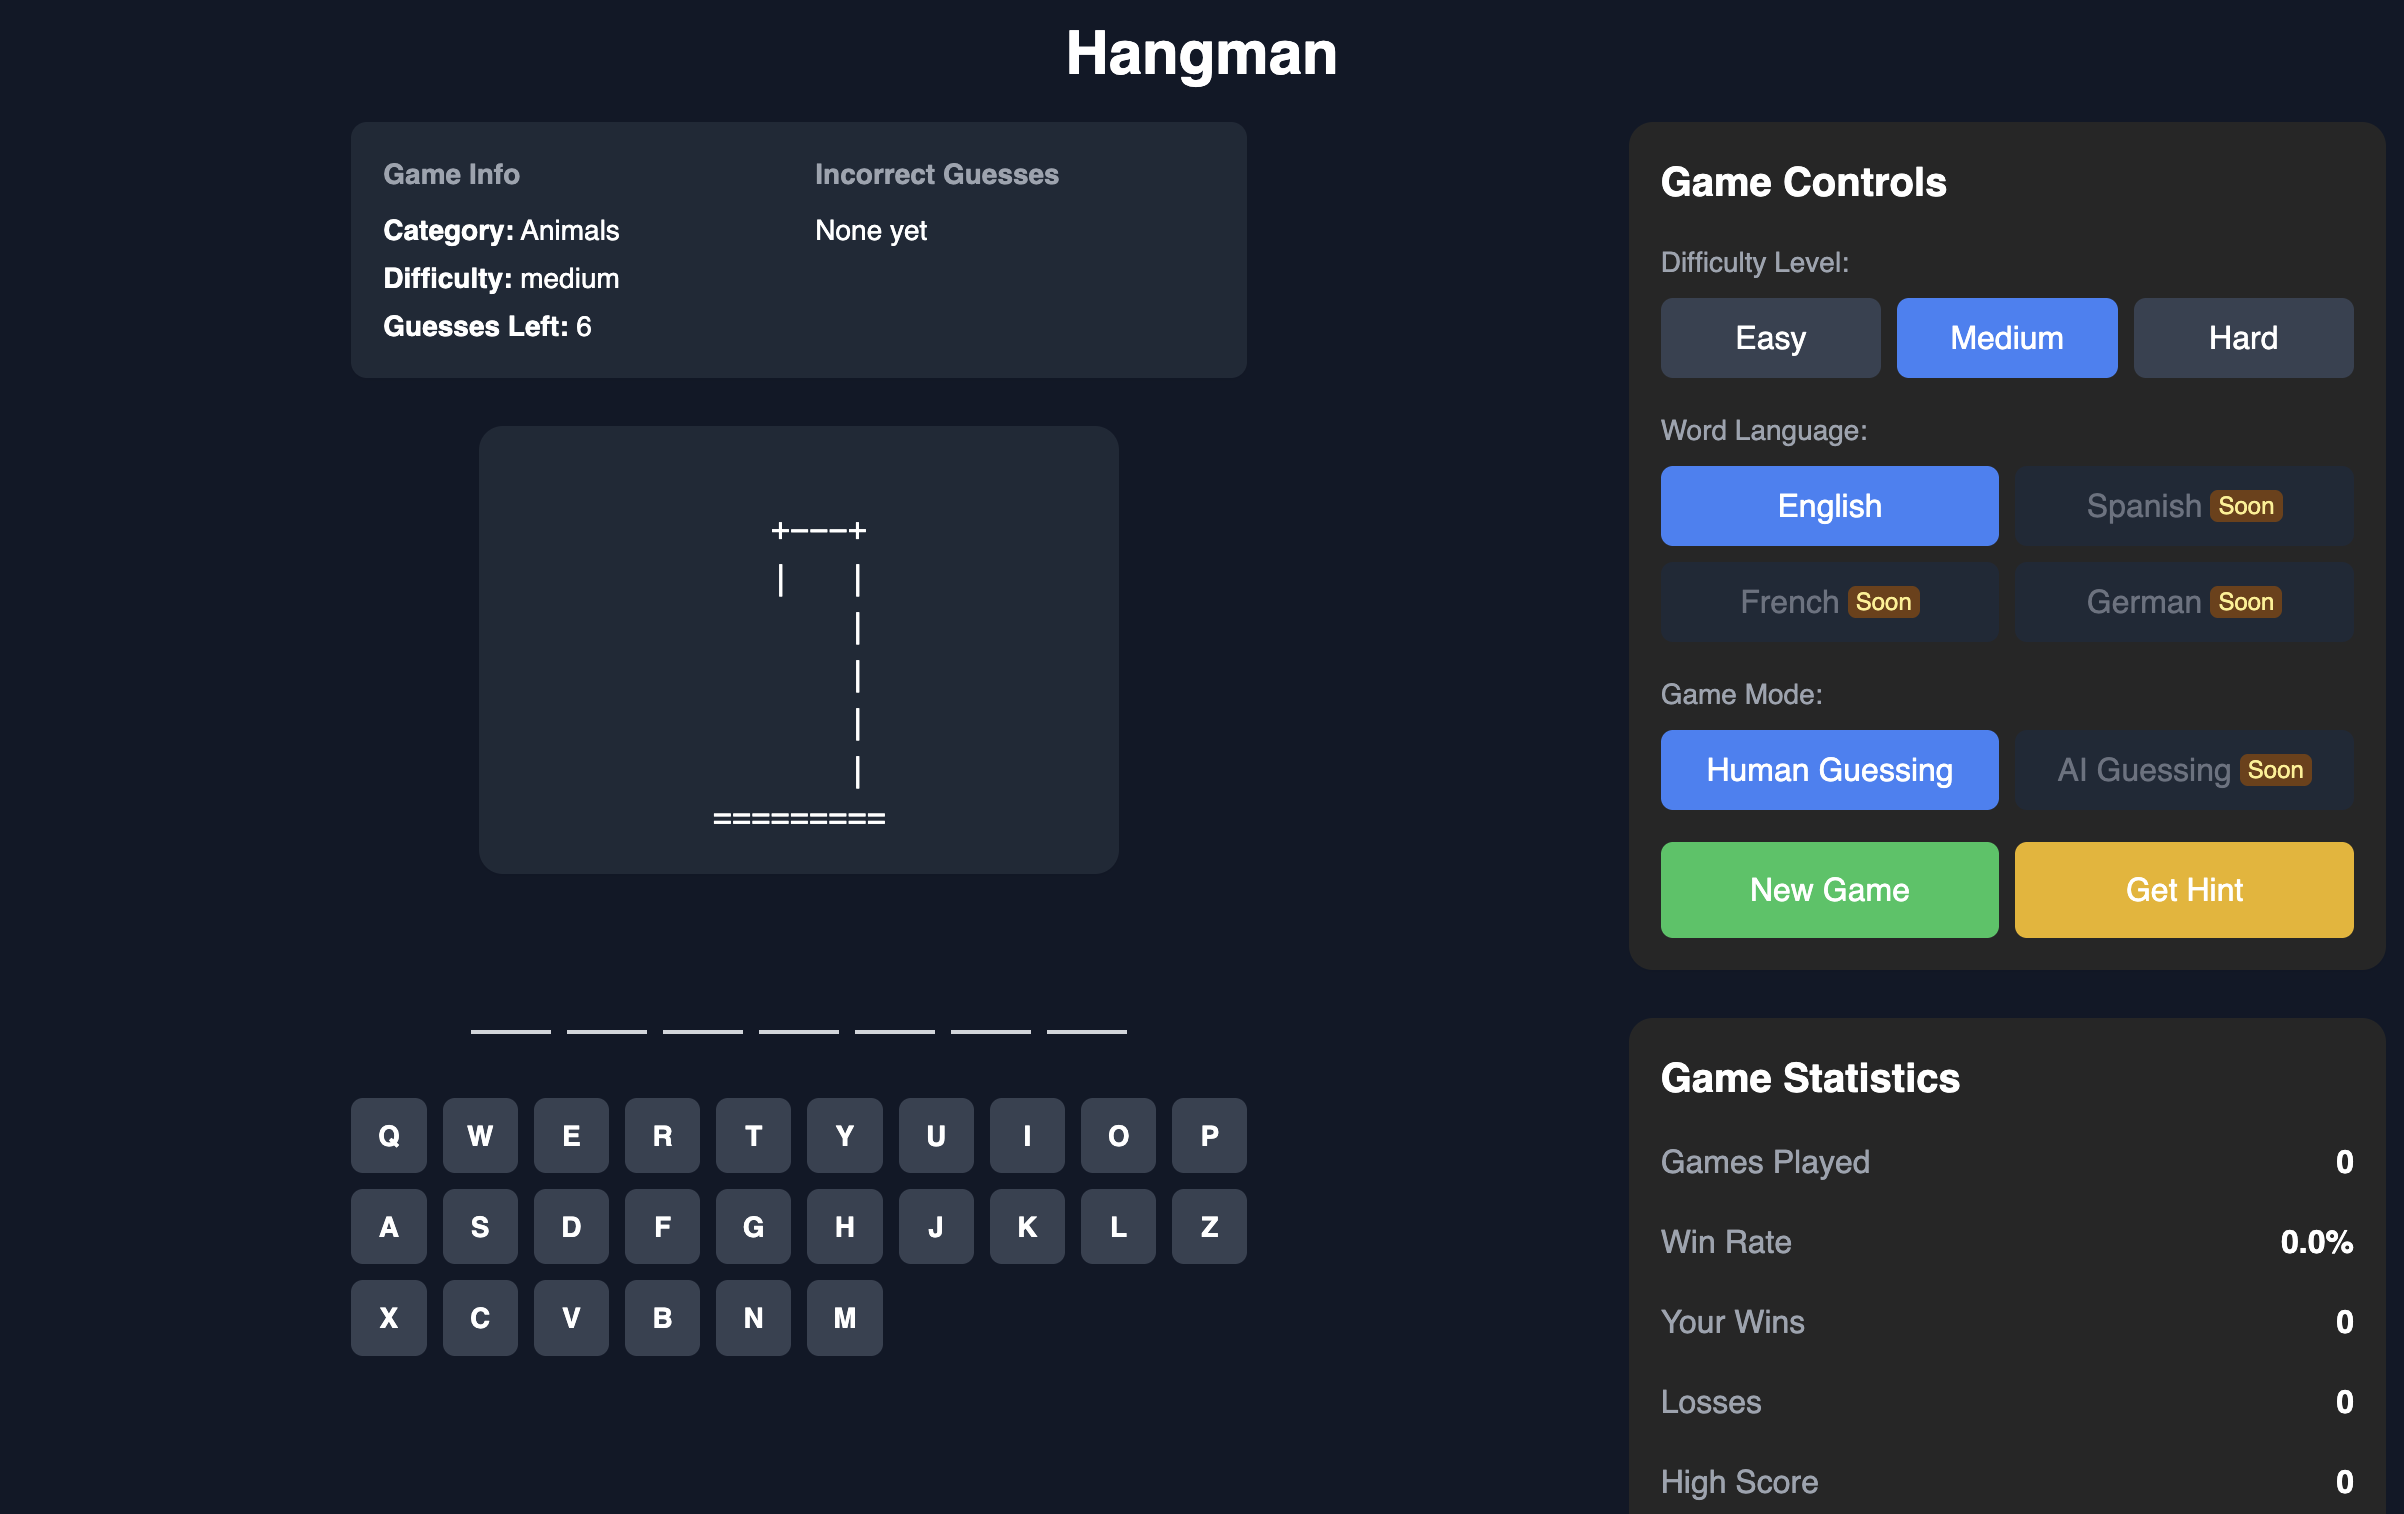Guess the letter E
This screenshot has width=2404, height=1514.
[571, 1135]
